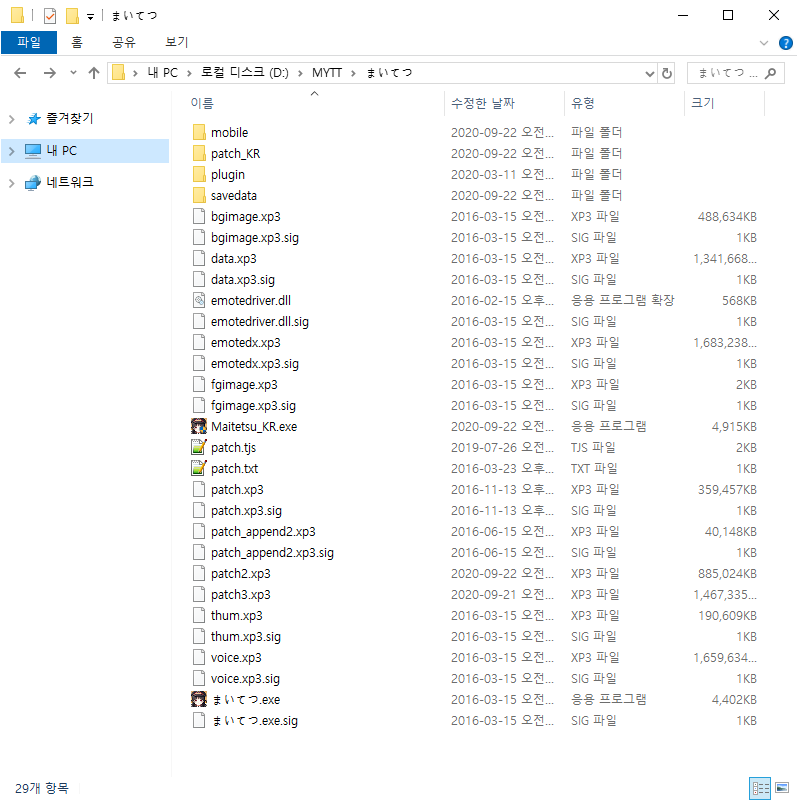Click the まいてつ.exe application icon
798x801 pixels.
199,699
